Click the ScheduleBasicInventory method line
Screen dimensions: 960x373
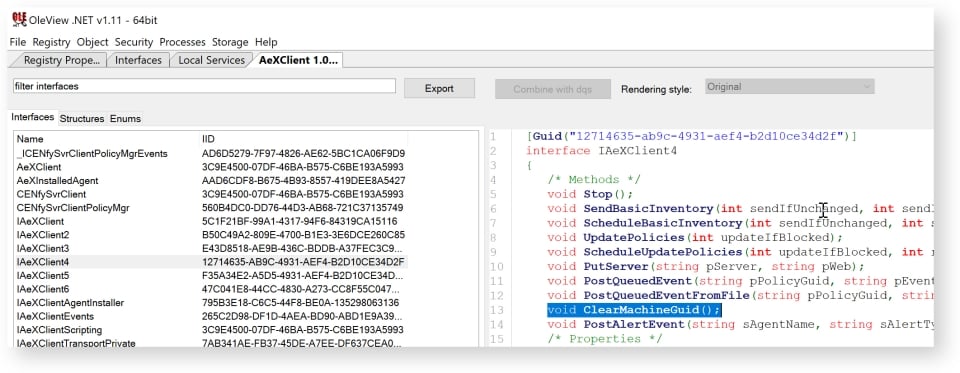click(740, 223)
